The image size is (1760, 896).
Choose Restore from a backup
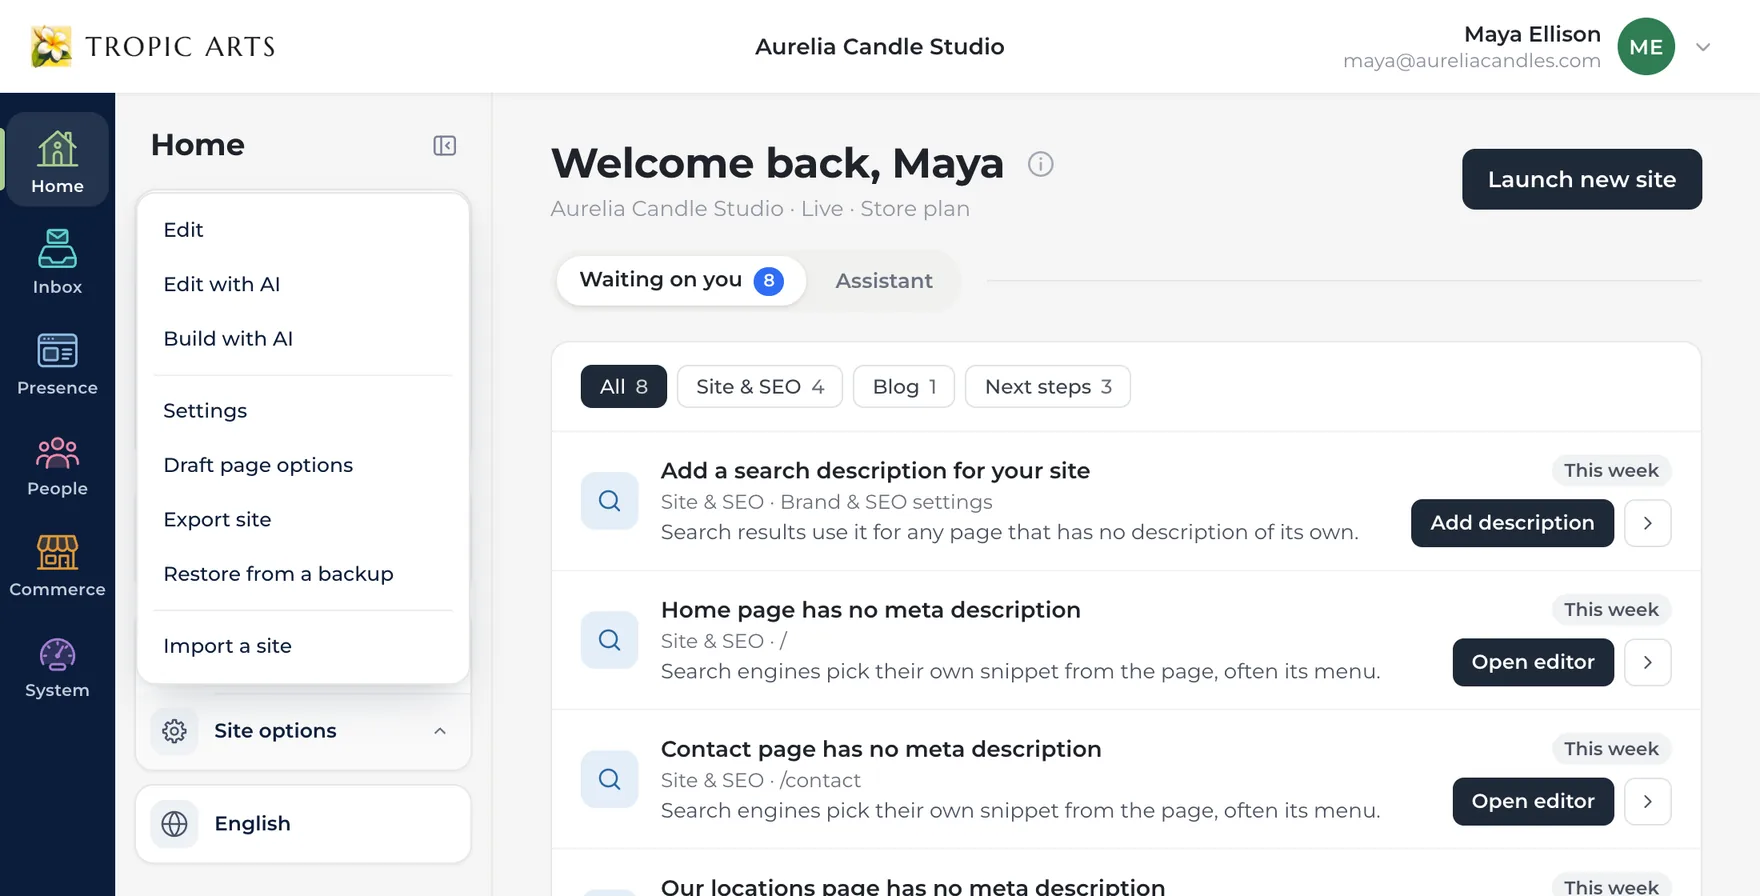click(303, 574)
